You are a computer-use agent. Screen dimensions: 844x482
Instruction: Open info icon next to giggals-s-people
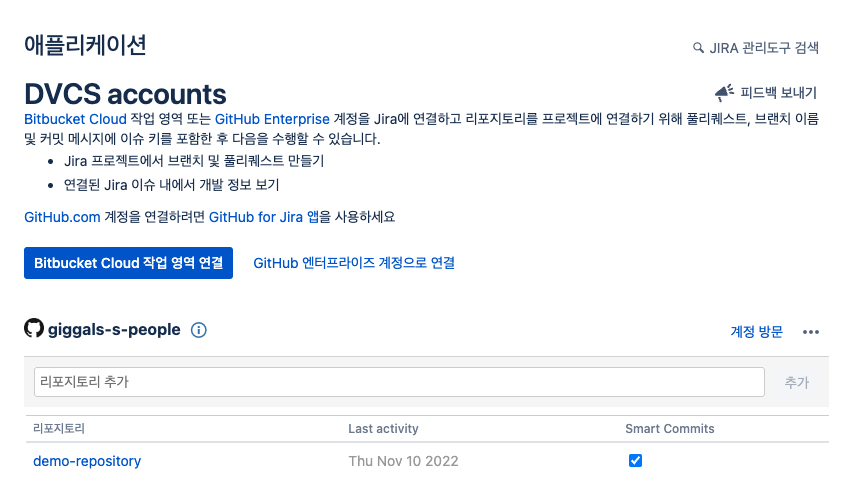[199, 330]
